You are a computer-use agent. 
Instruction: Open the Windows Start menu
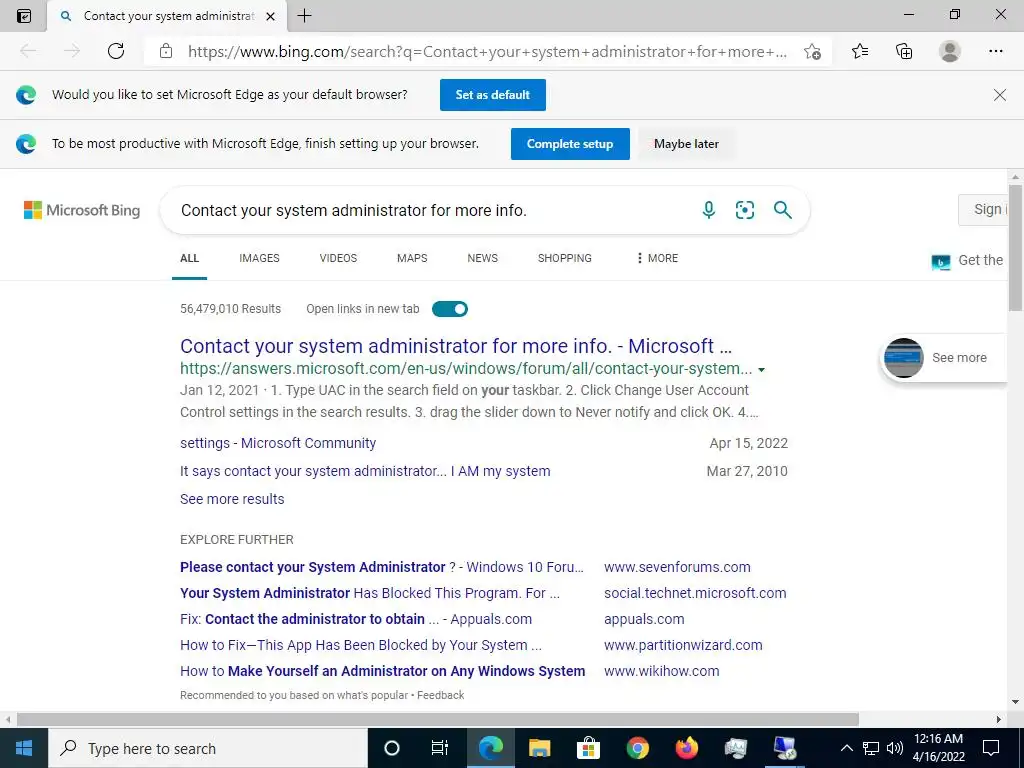24,748
